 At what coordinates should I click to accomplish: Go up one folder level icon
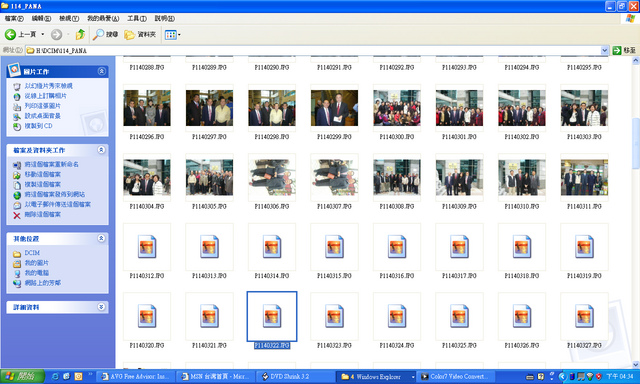click(x=80, y=35)
